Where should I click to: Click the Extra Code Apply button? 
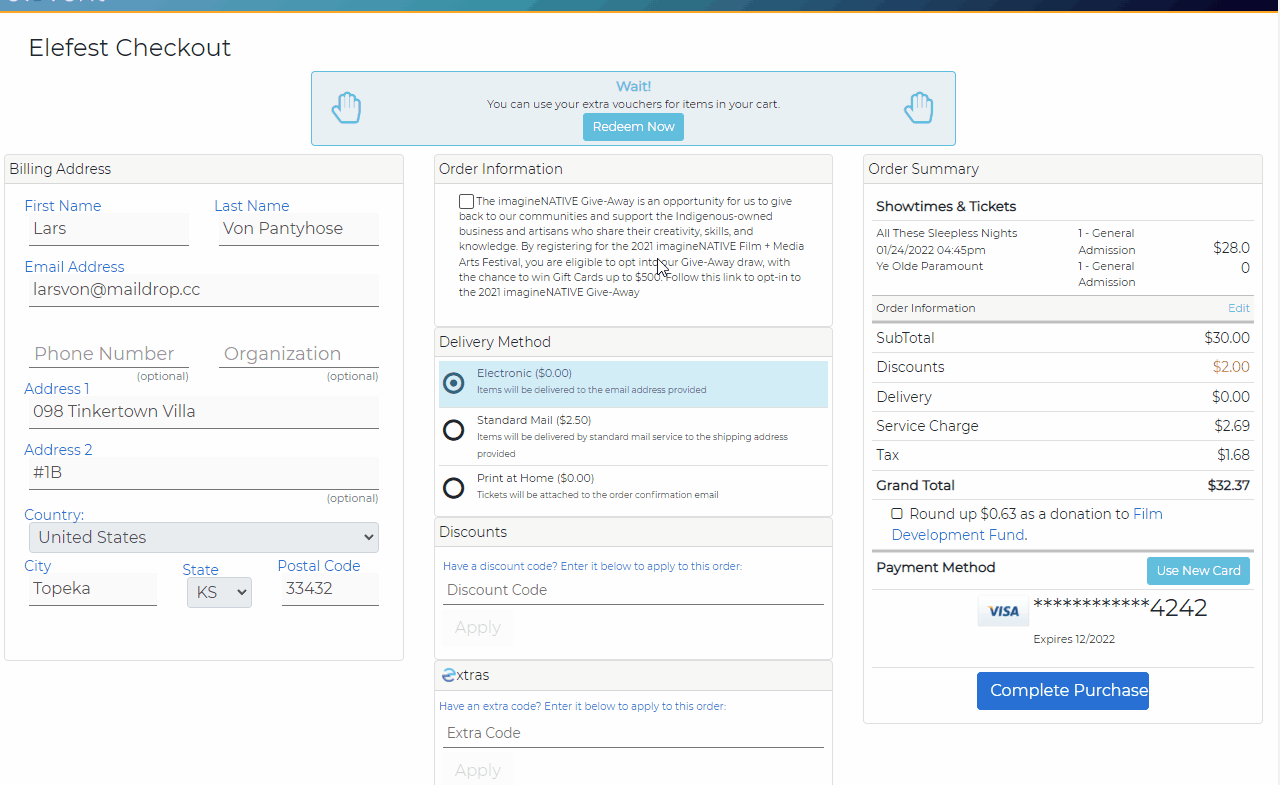pos(478,770)
